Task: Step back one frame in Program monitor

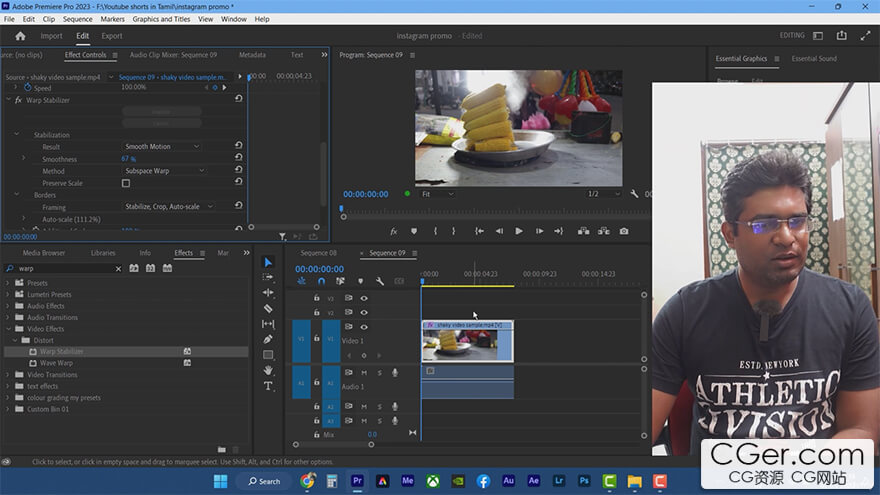Action: pyautogui.click(x=499, y=231)
